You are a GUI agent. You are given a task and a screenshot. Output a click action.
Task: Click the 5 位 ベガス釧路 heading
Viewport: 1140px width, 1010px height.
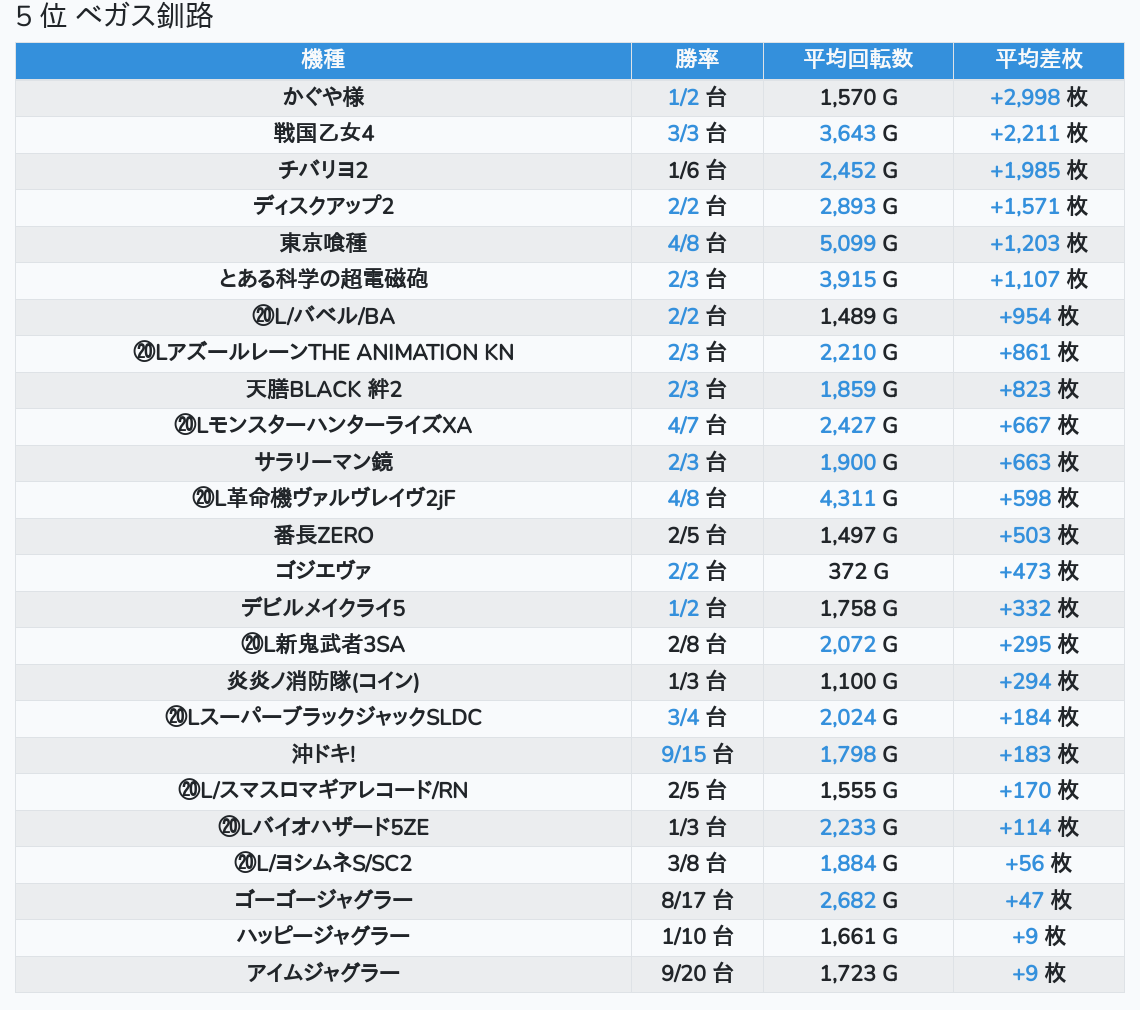tap(115, 17)
